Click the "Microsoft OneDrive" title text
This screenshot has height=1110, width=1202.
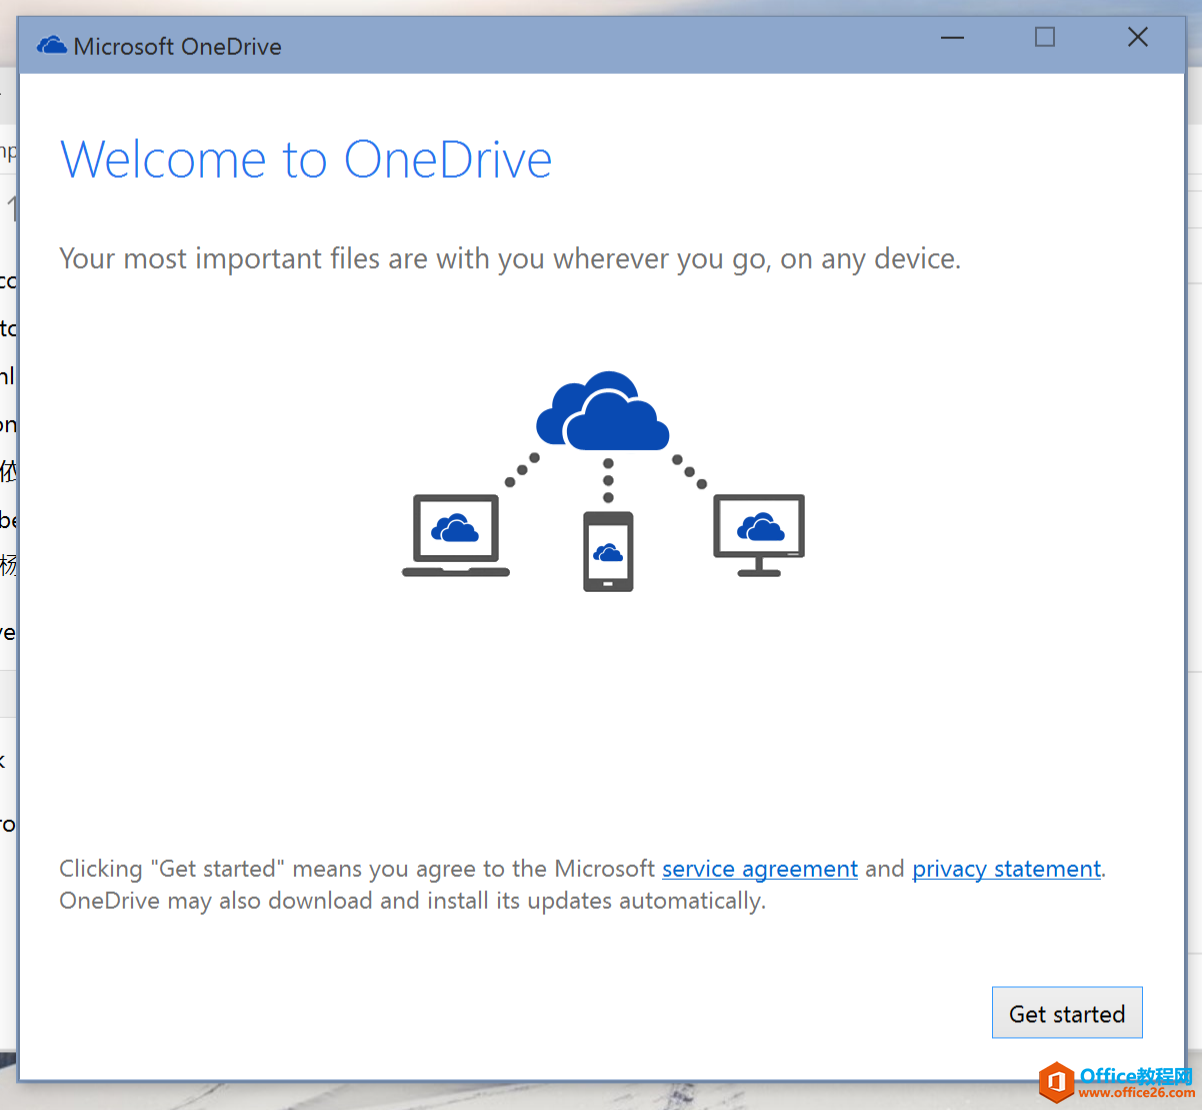pyautogui.click(x=178, y=47)
